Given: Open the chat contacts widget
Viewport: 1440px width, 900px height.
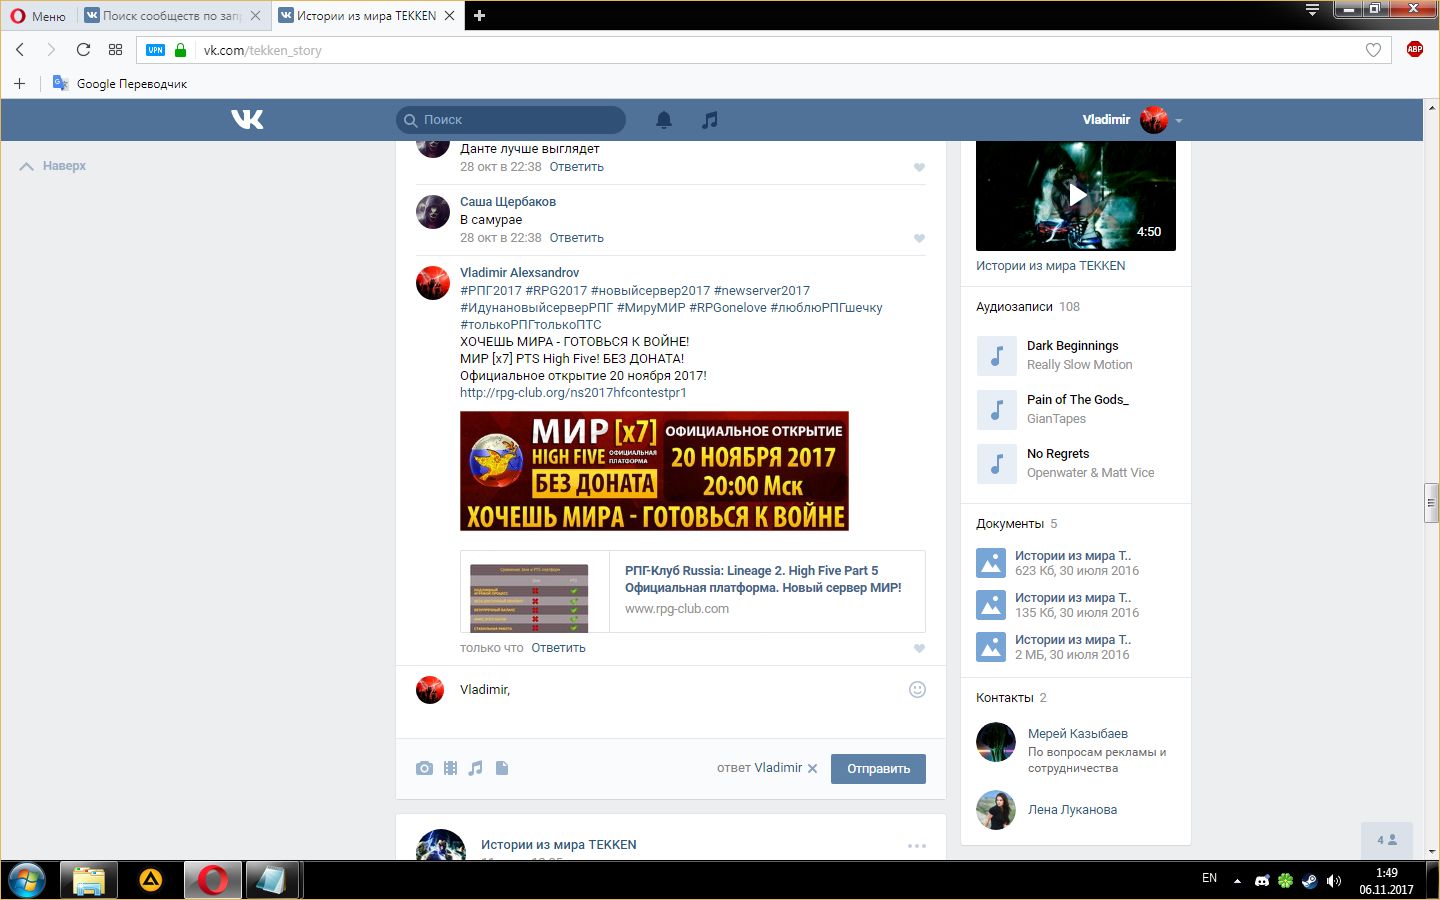Looking at the screenshot, I should tap(1387, 840).
